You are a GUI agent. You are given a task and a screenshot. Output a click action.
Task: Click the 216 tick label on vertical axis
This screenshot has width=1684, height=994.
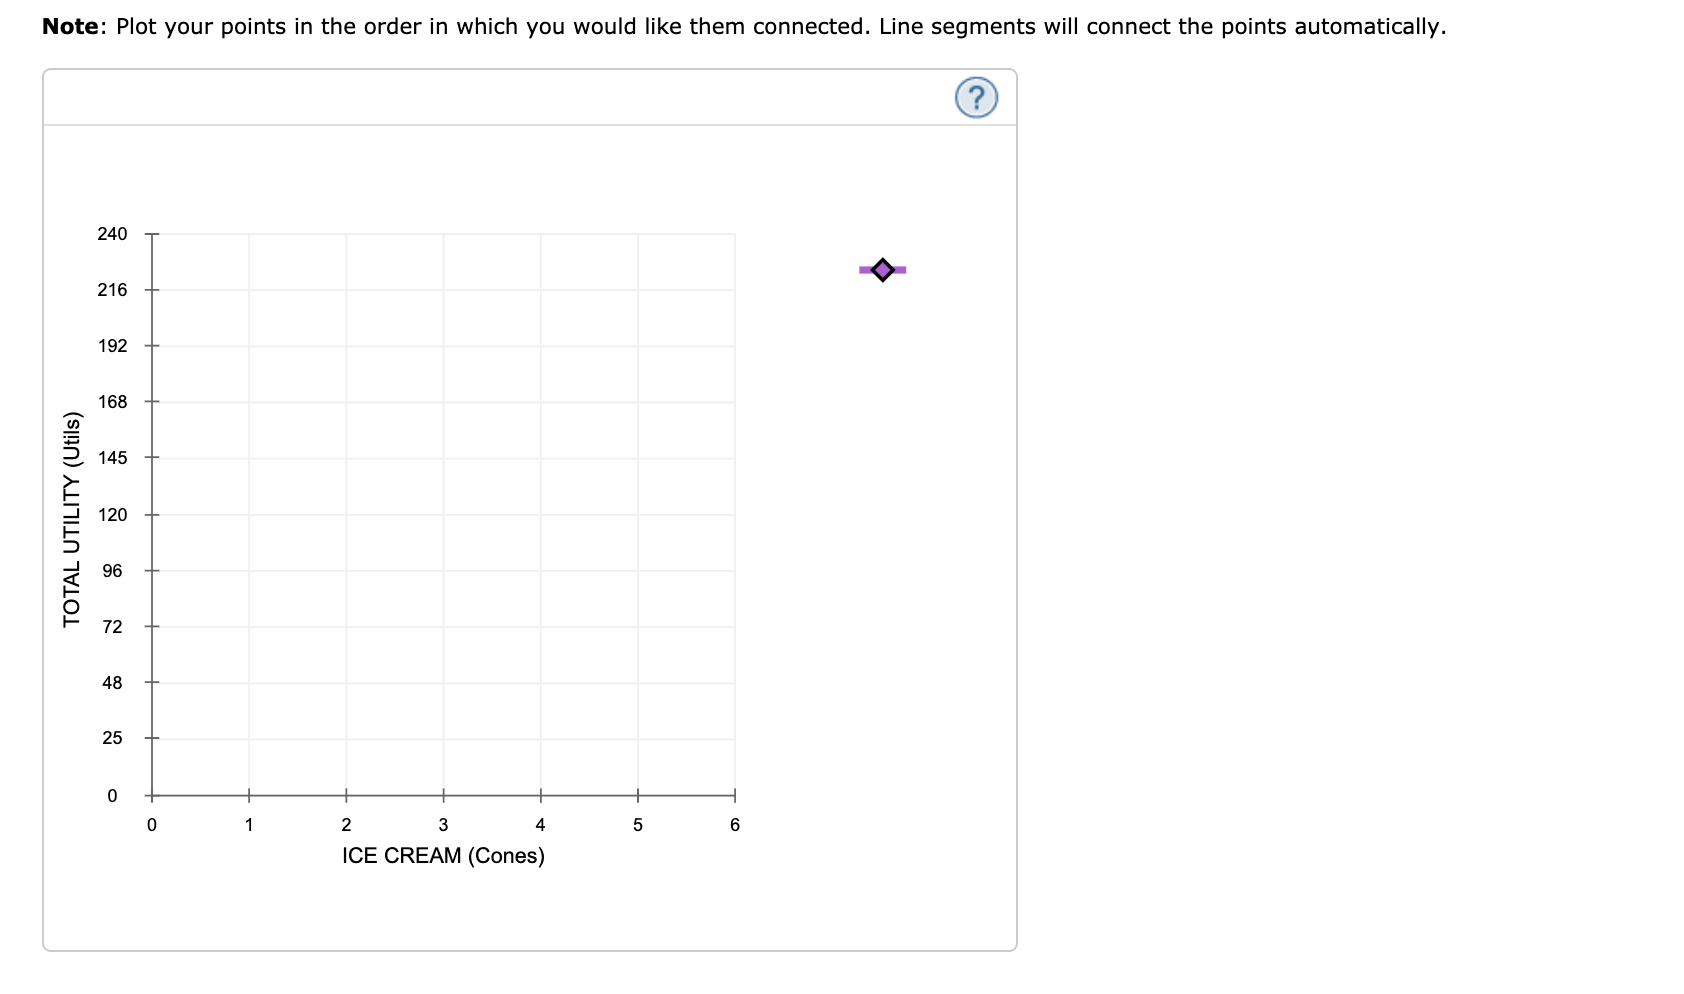click(112, 289)
